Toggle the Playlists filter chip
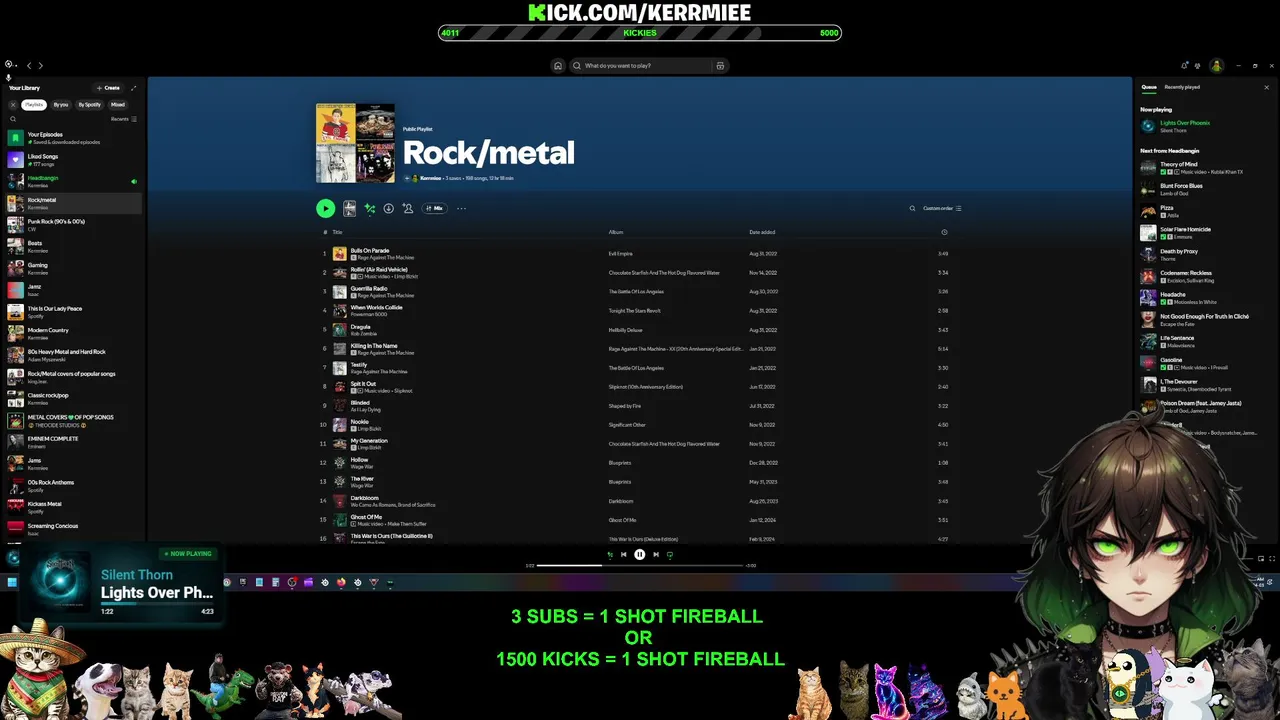The width and height of the screenshot is (1280, 720). [x=34, y=104]
